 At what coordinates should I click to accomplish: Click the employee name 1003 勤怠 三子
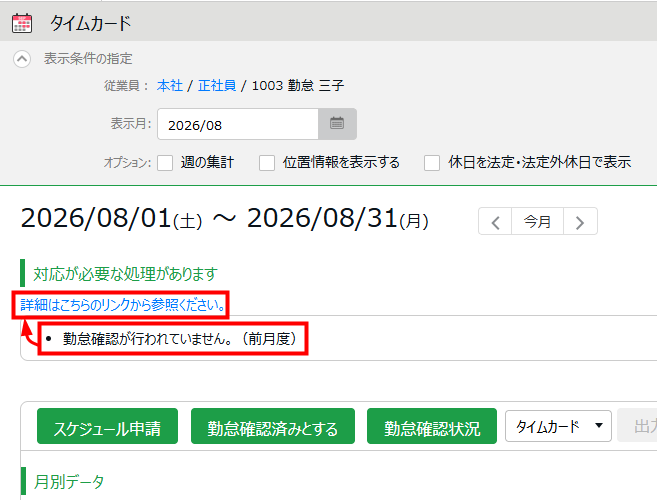click(297, 85)
